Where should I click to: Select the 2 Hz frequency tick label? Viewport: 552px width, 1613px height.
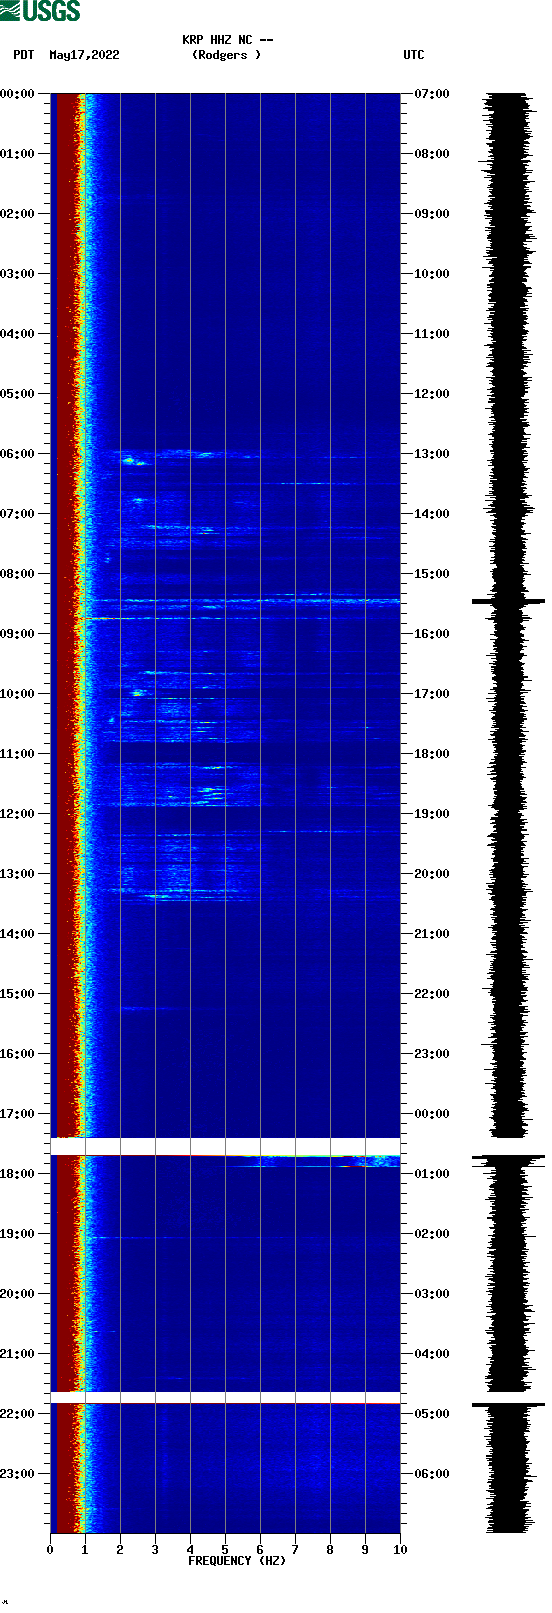[x=120, y=1550]
